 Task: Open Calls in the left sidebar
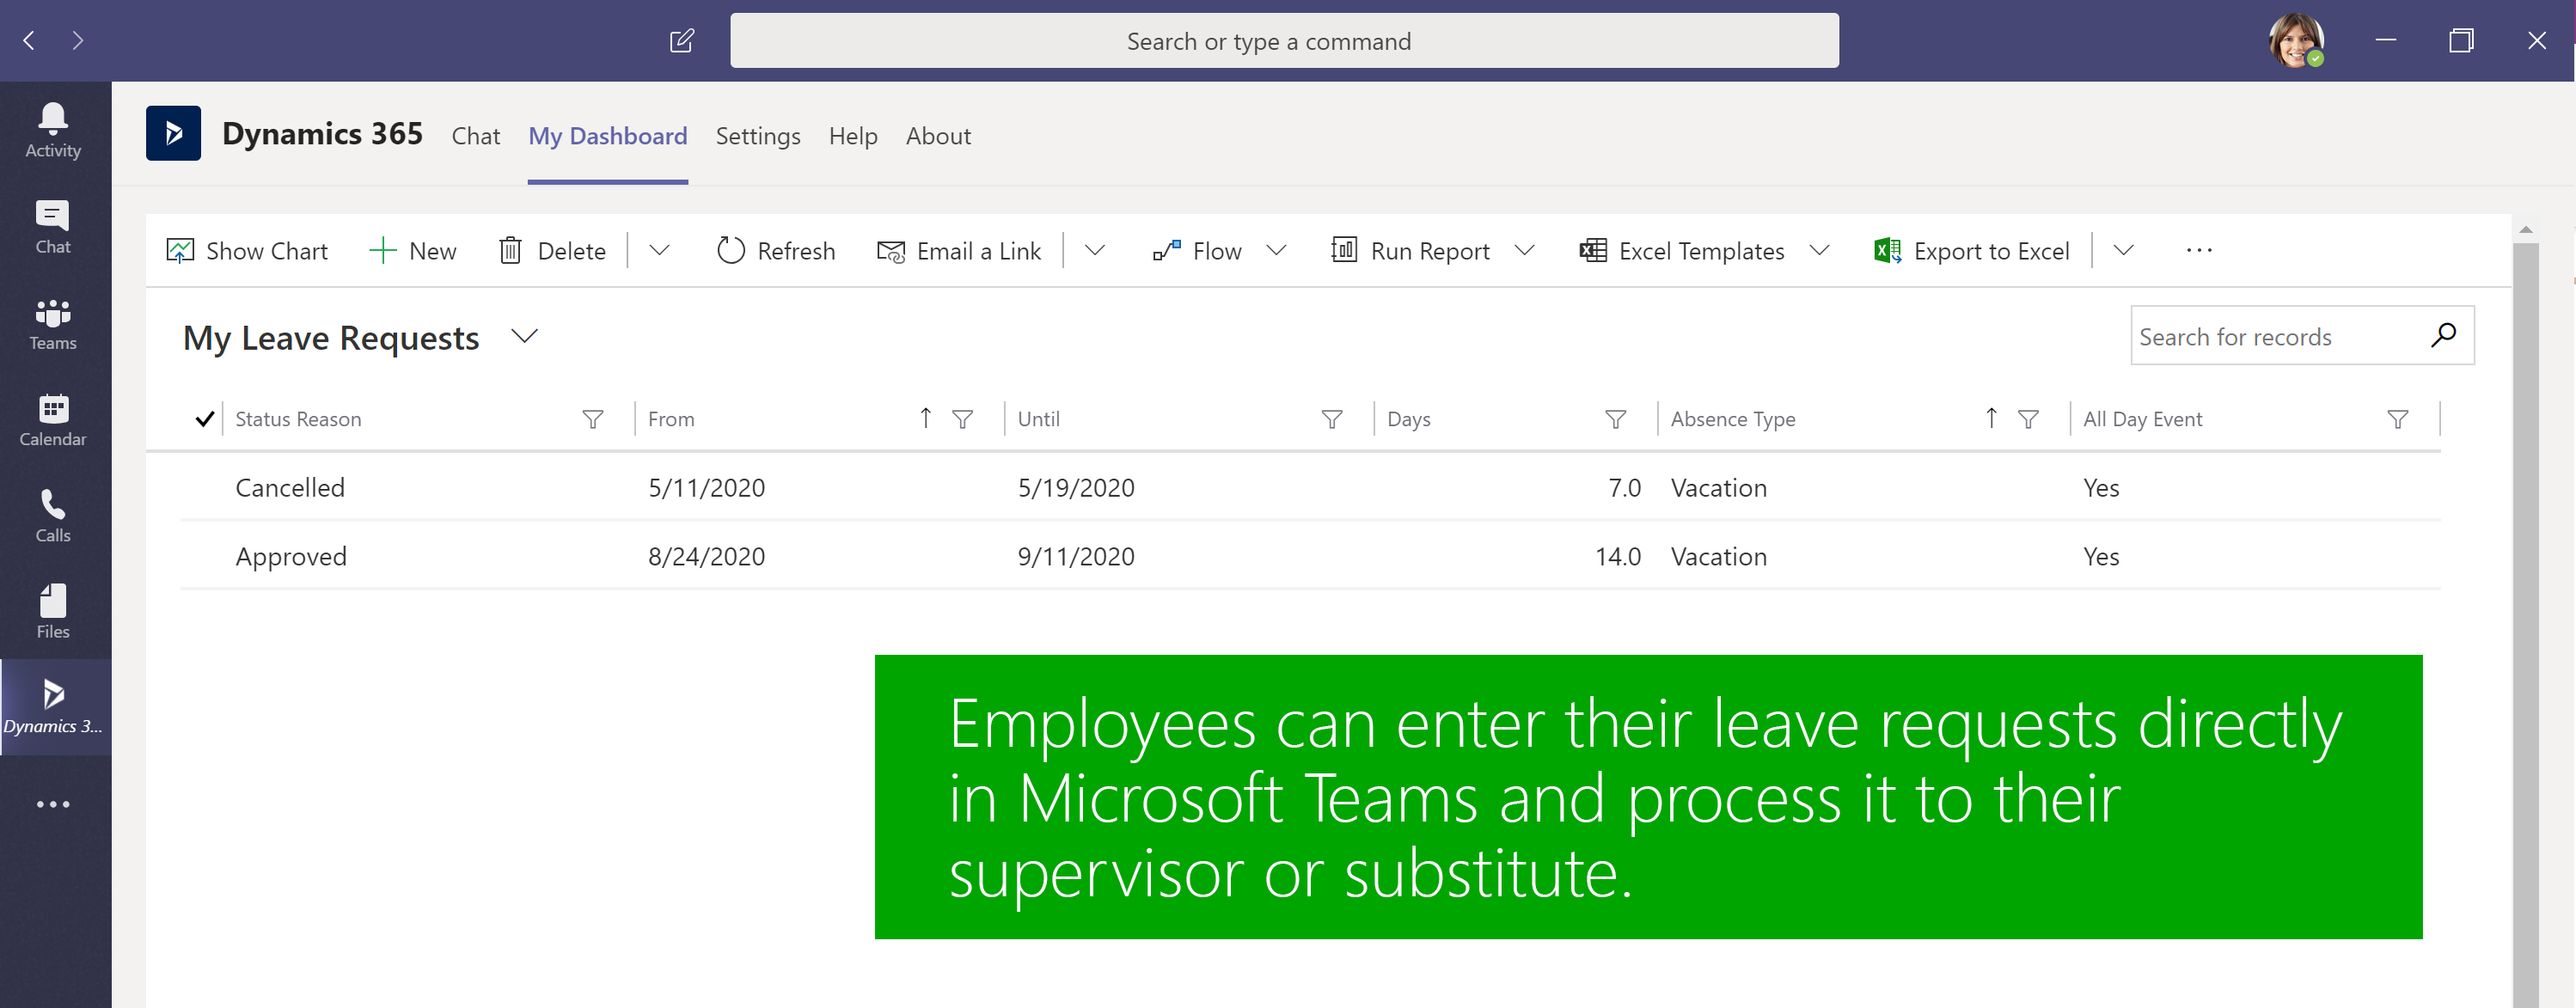tap(53, 516)
